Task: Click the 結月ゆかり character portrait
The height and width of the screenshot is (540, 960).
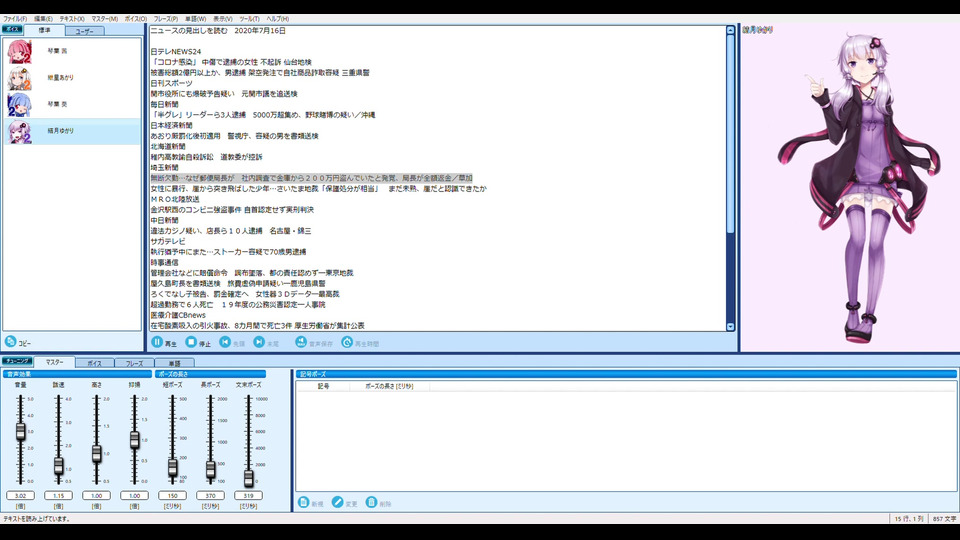Action: pos(858,187)
